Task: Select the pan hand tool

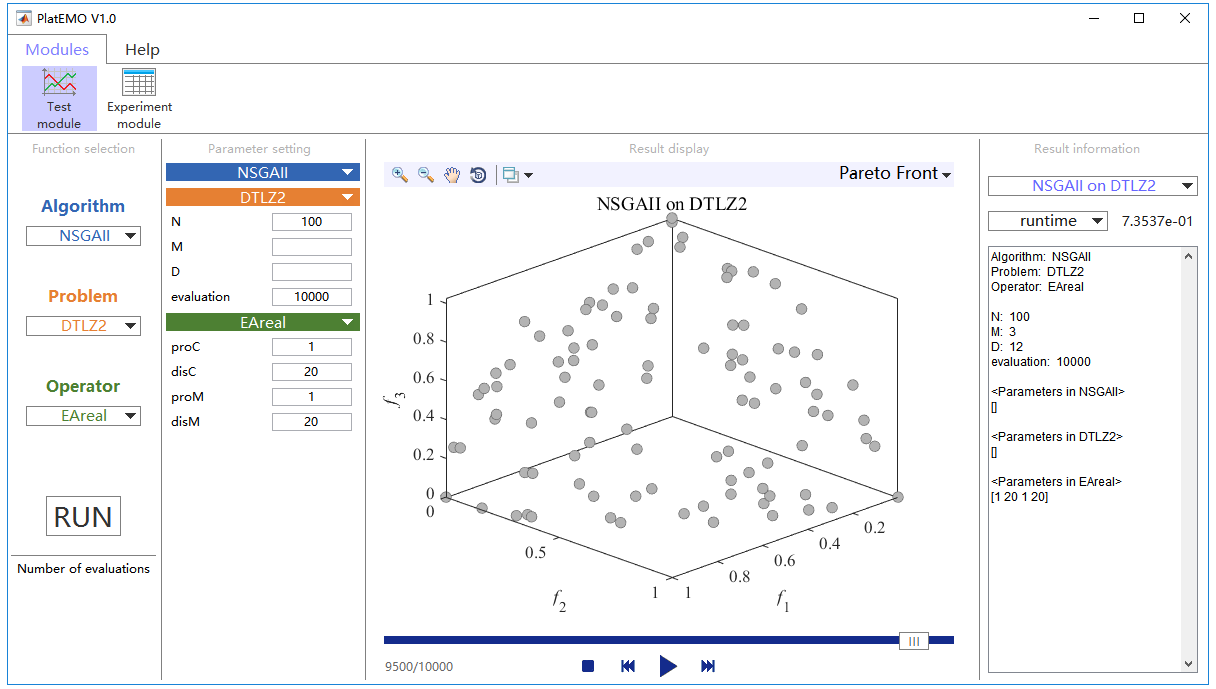Action: coord(452,174)
